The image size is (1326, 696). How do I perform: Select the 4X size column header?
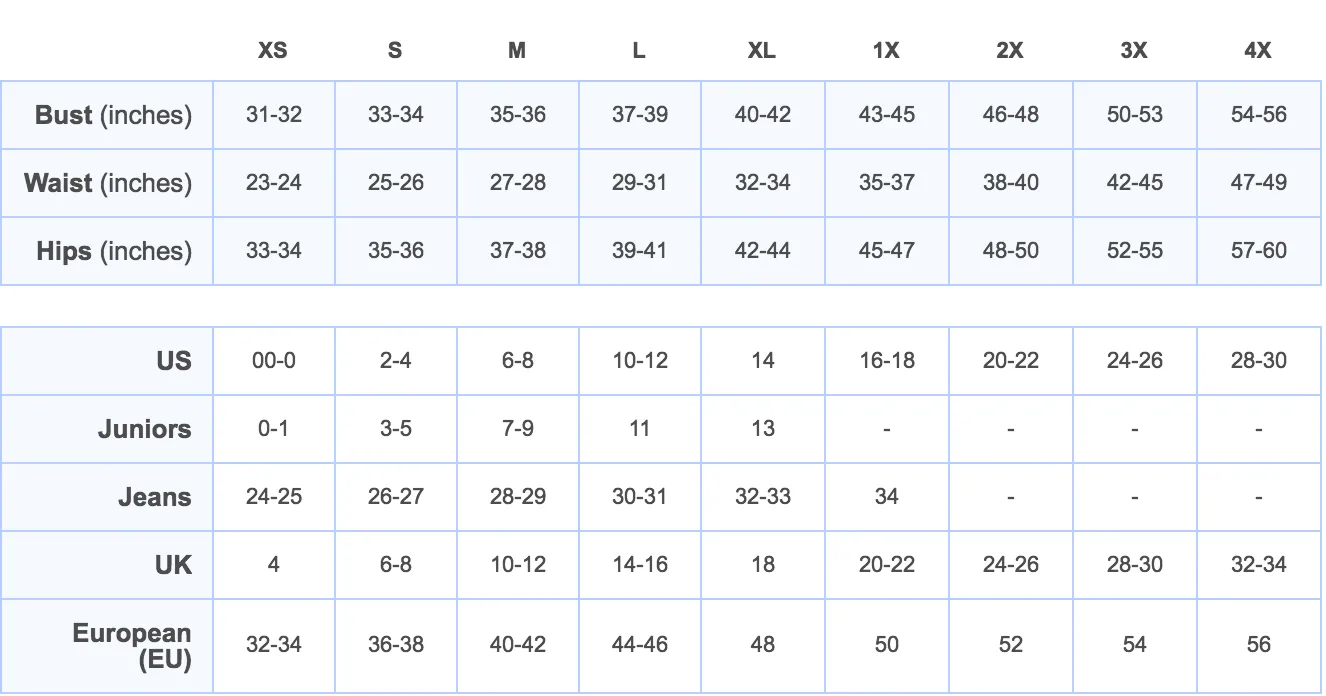click(1258, 50)
